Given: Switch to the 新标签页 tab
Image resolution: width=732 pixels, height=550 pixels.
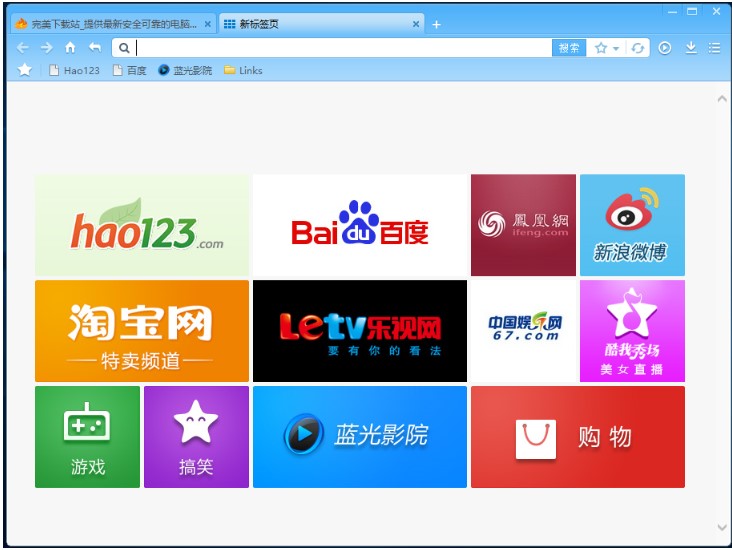Looking at the screenshot, I should (x=321, y=24).
